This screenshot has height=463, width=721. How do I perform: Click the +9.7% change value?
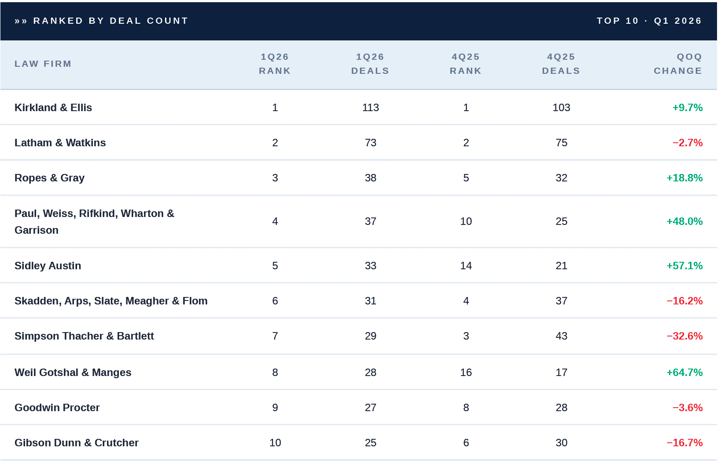point(687,108)
